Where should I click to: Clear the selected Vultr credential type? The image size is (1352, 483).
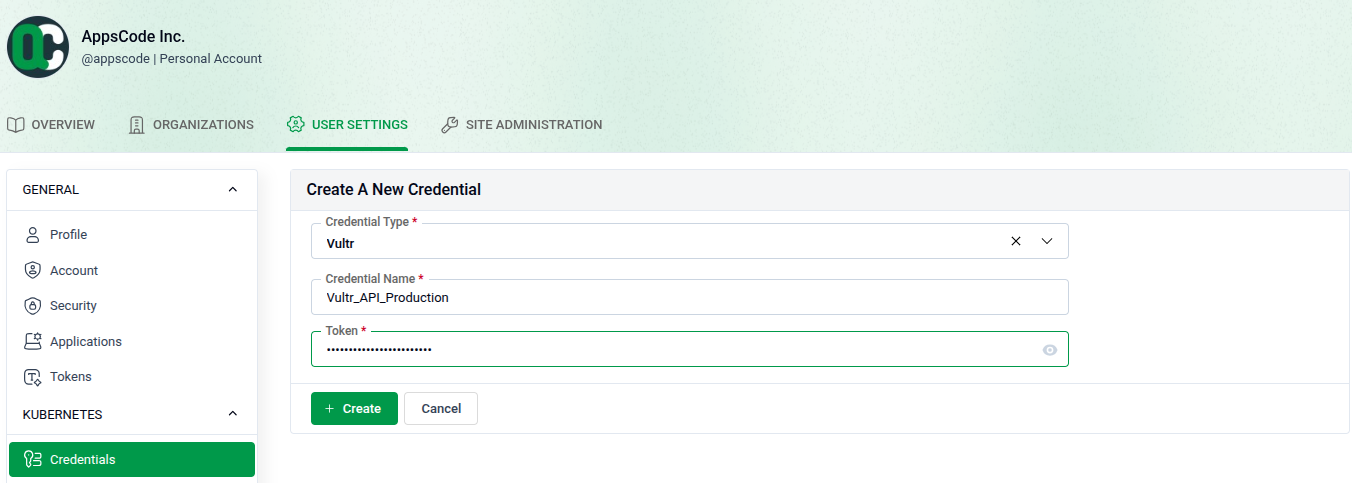coord(1016,241)
